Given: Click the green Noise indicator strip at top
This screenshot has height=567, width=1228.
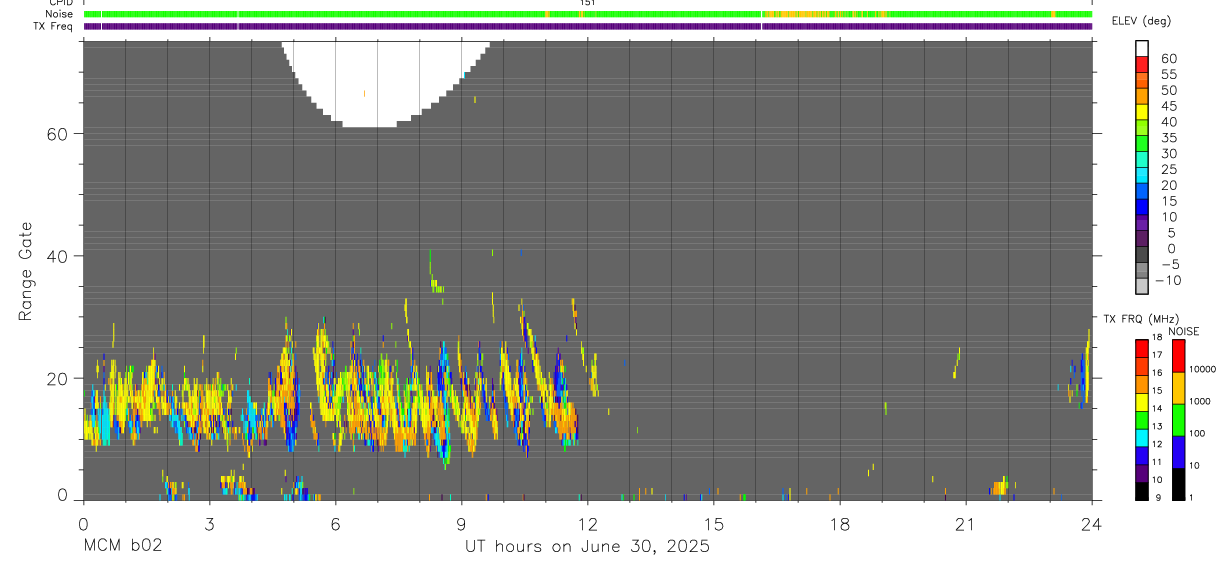Looking at the screenshot, I should 588,14.
